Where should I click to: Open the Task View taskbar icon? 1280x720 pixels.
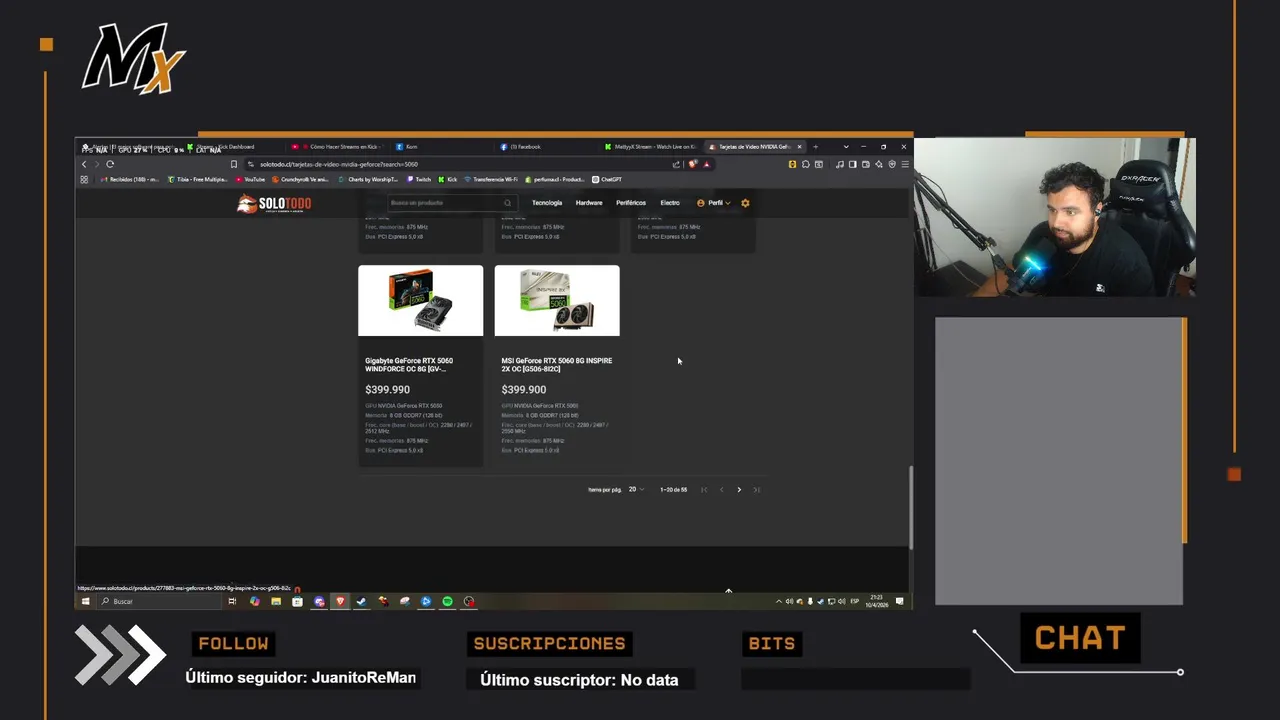point(232,602)
